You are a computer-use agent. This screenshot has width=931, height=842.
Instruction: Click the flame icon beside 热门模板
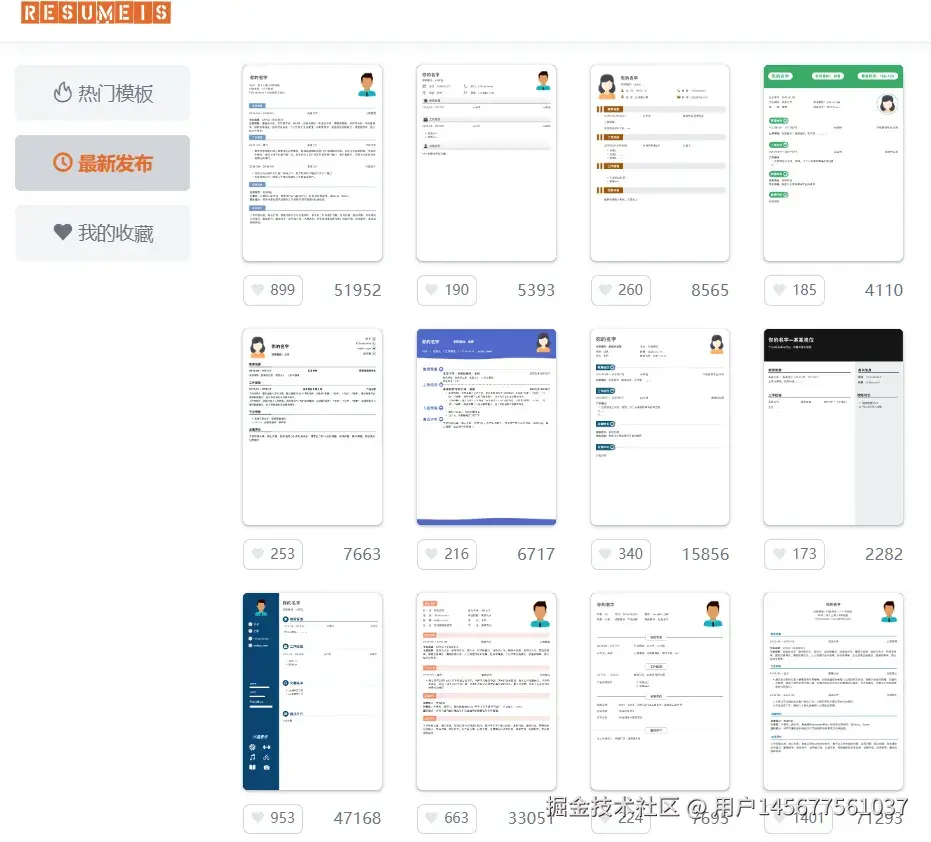click(x=62, y=93)
